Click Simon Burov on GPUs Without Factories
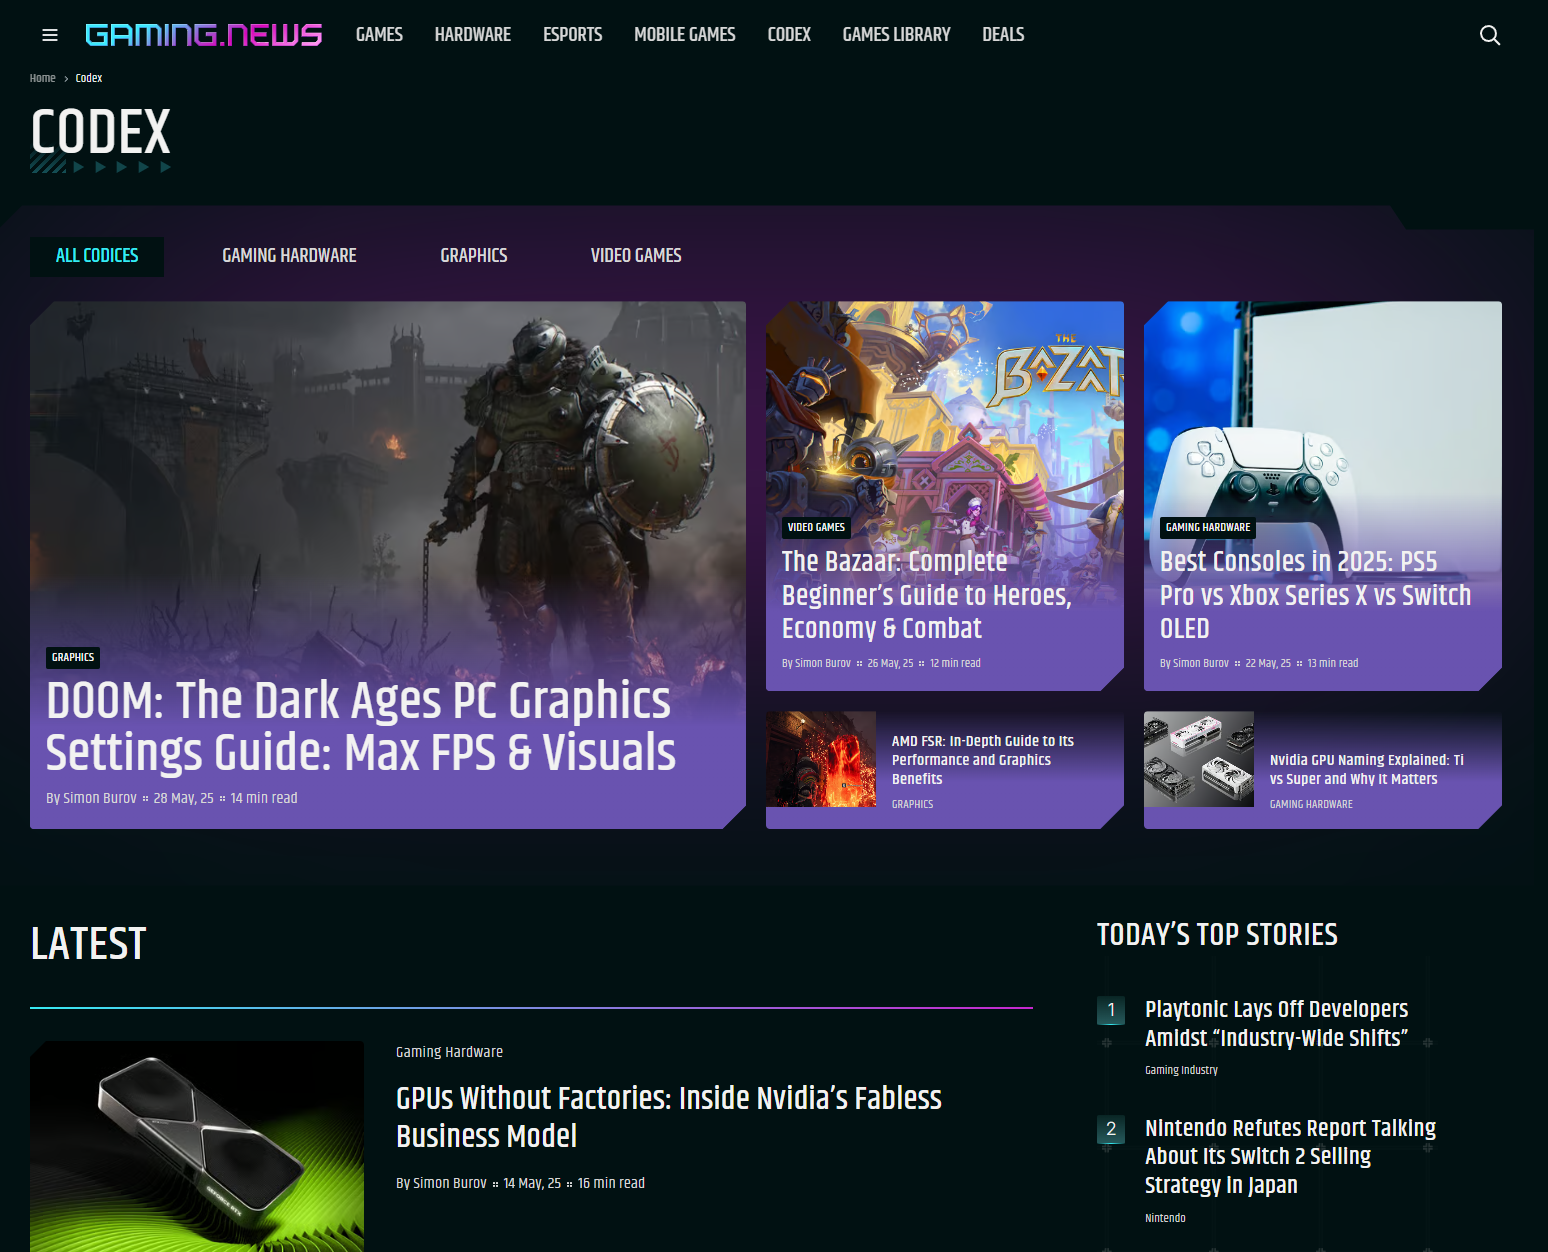 [x=450, y=1183]
